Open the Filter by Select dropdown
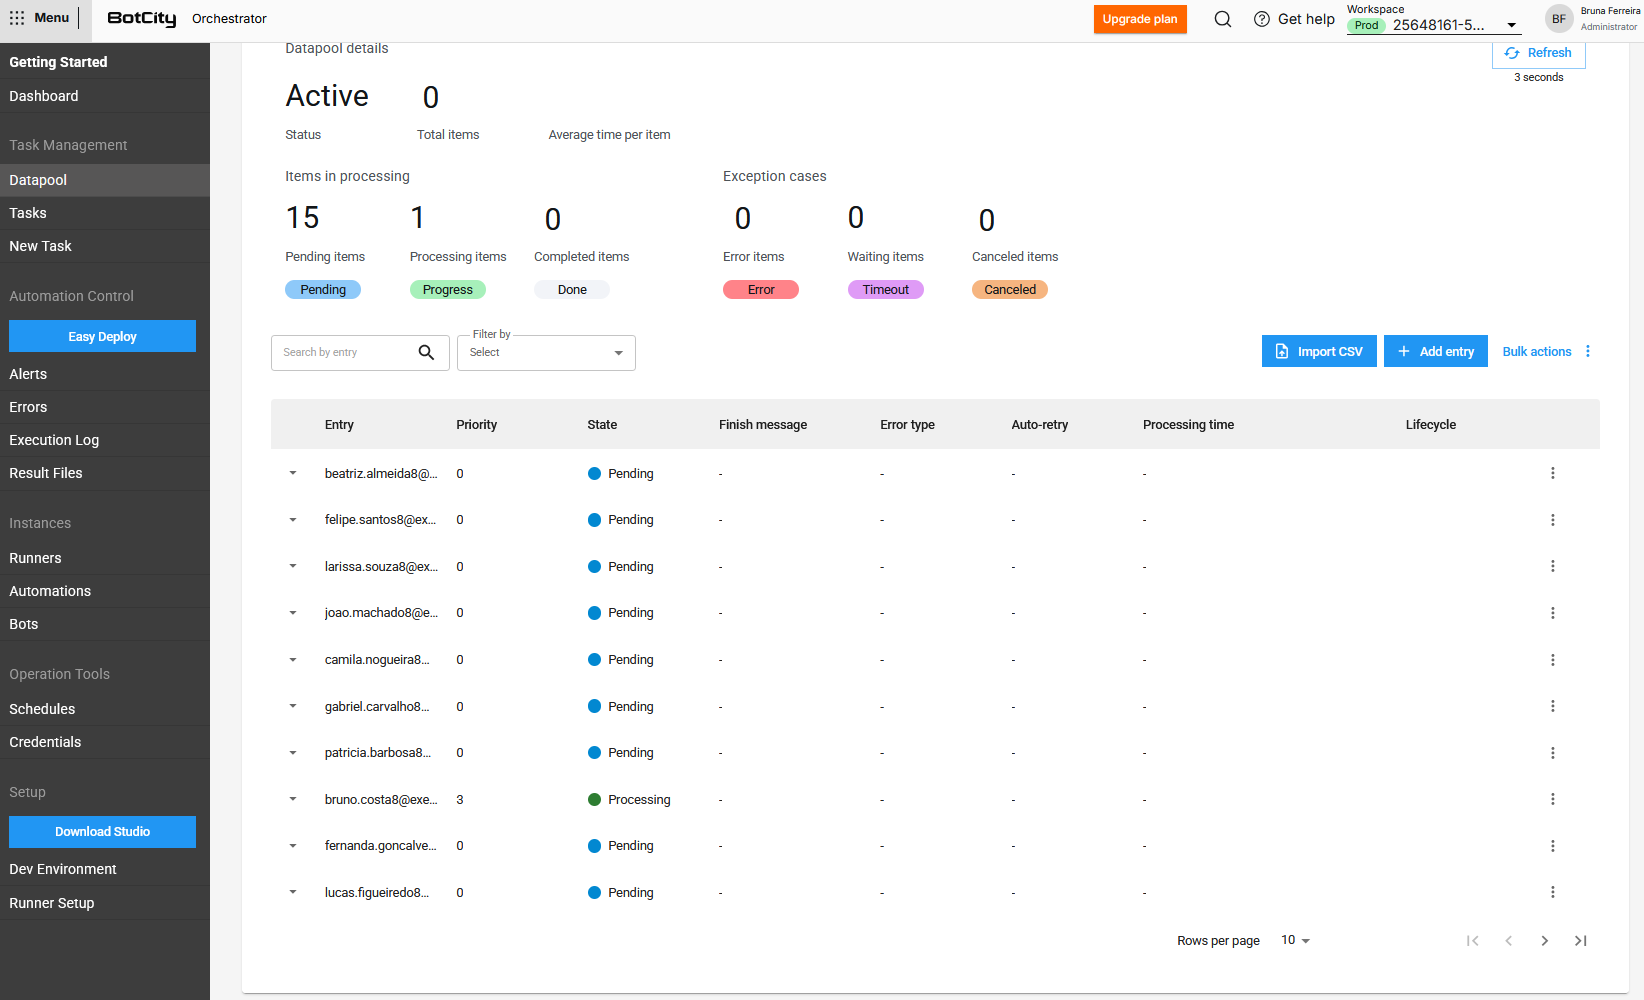 pyautogui.click(x=546, y=353)
